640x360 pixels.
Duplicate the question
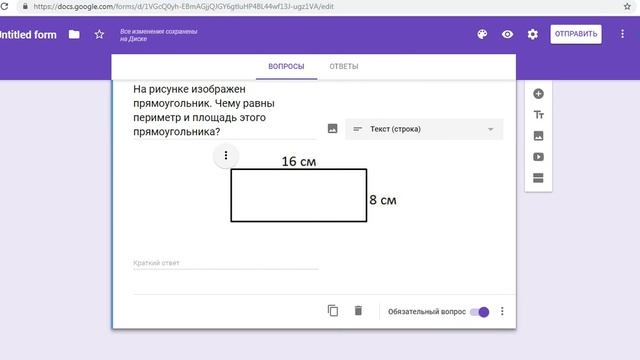click(x=333, y=311)
